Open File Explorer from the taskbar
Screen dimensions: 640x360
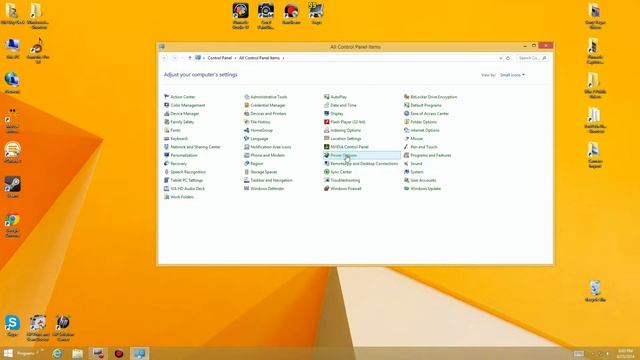point(78,353)
